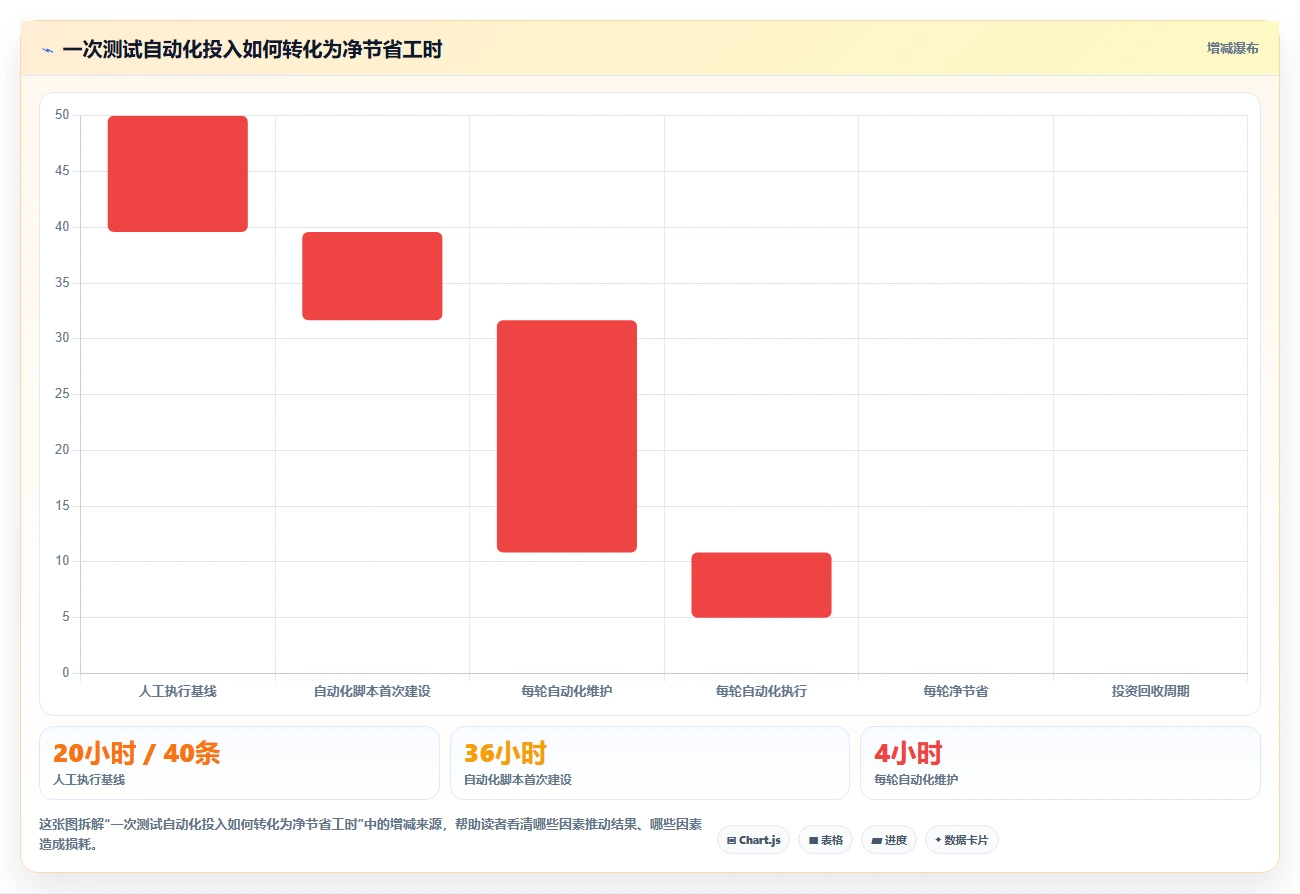Click the description paragraph below the cards
1300x894 pixels.
(370, 834)
